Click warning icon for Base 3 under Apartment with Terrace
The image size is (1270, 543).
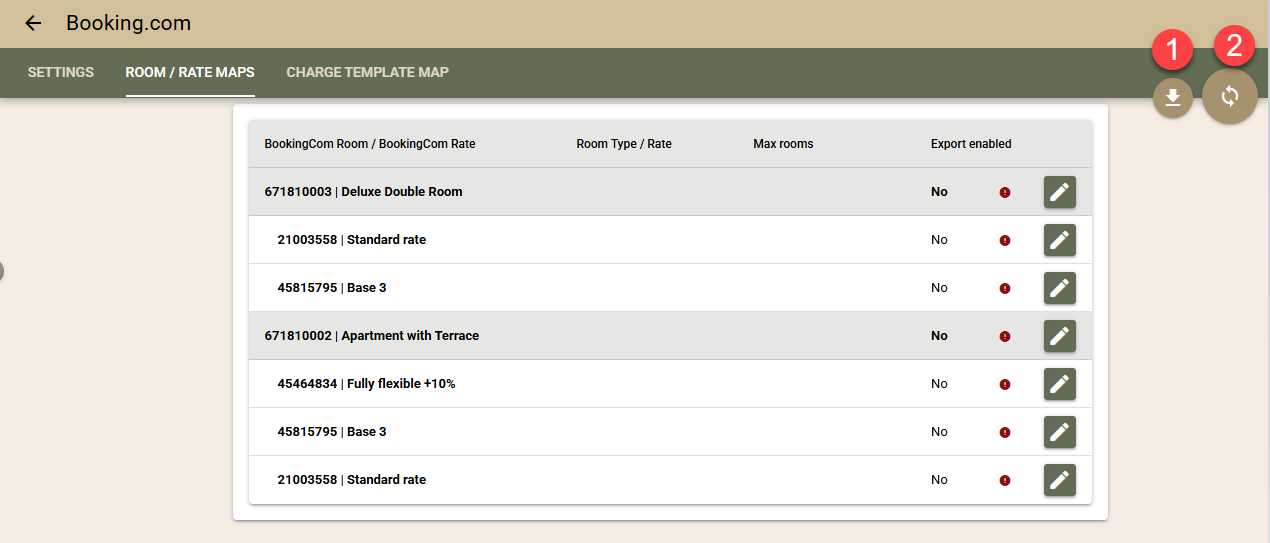[1005, 432]
